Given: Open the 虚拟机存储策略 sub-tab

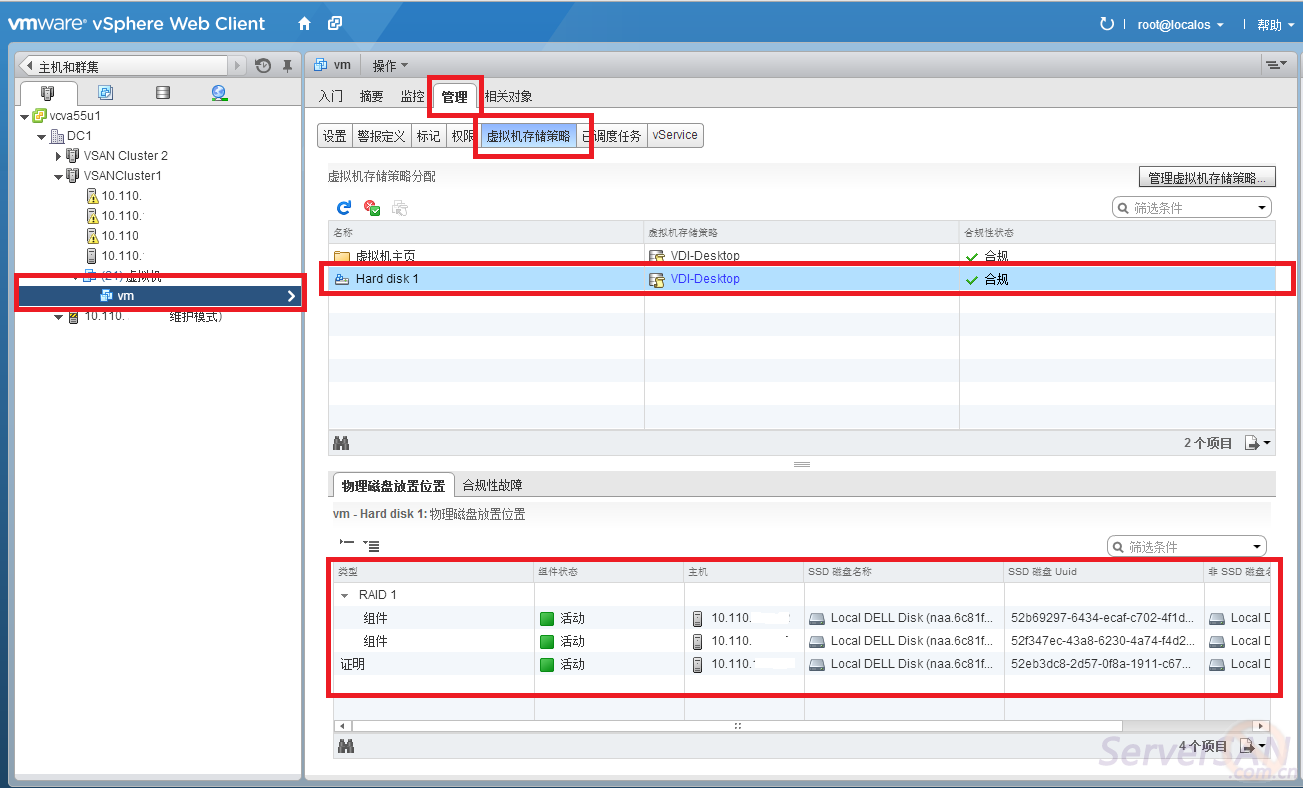Looking at the screenshot, I should pos(528,136).
